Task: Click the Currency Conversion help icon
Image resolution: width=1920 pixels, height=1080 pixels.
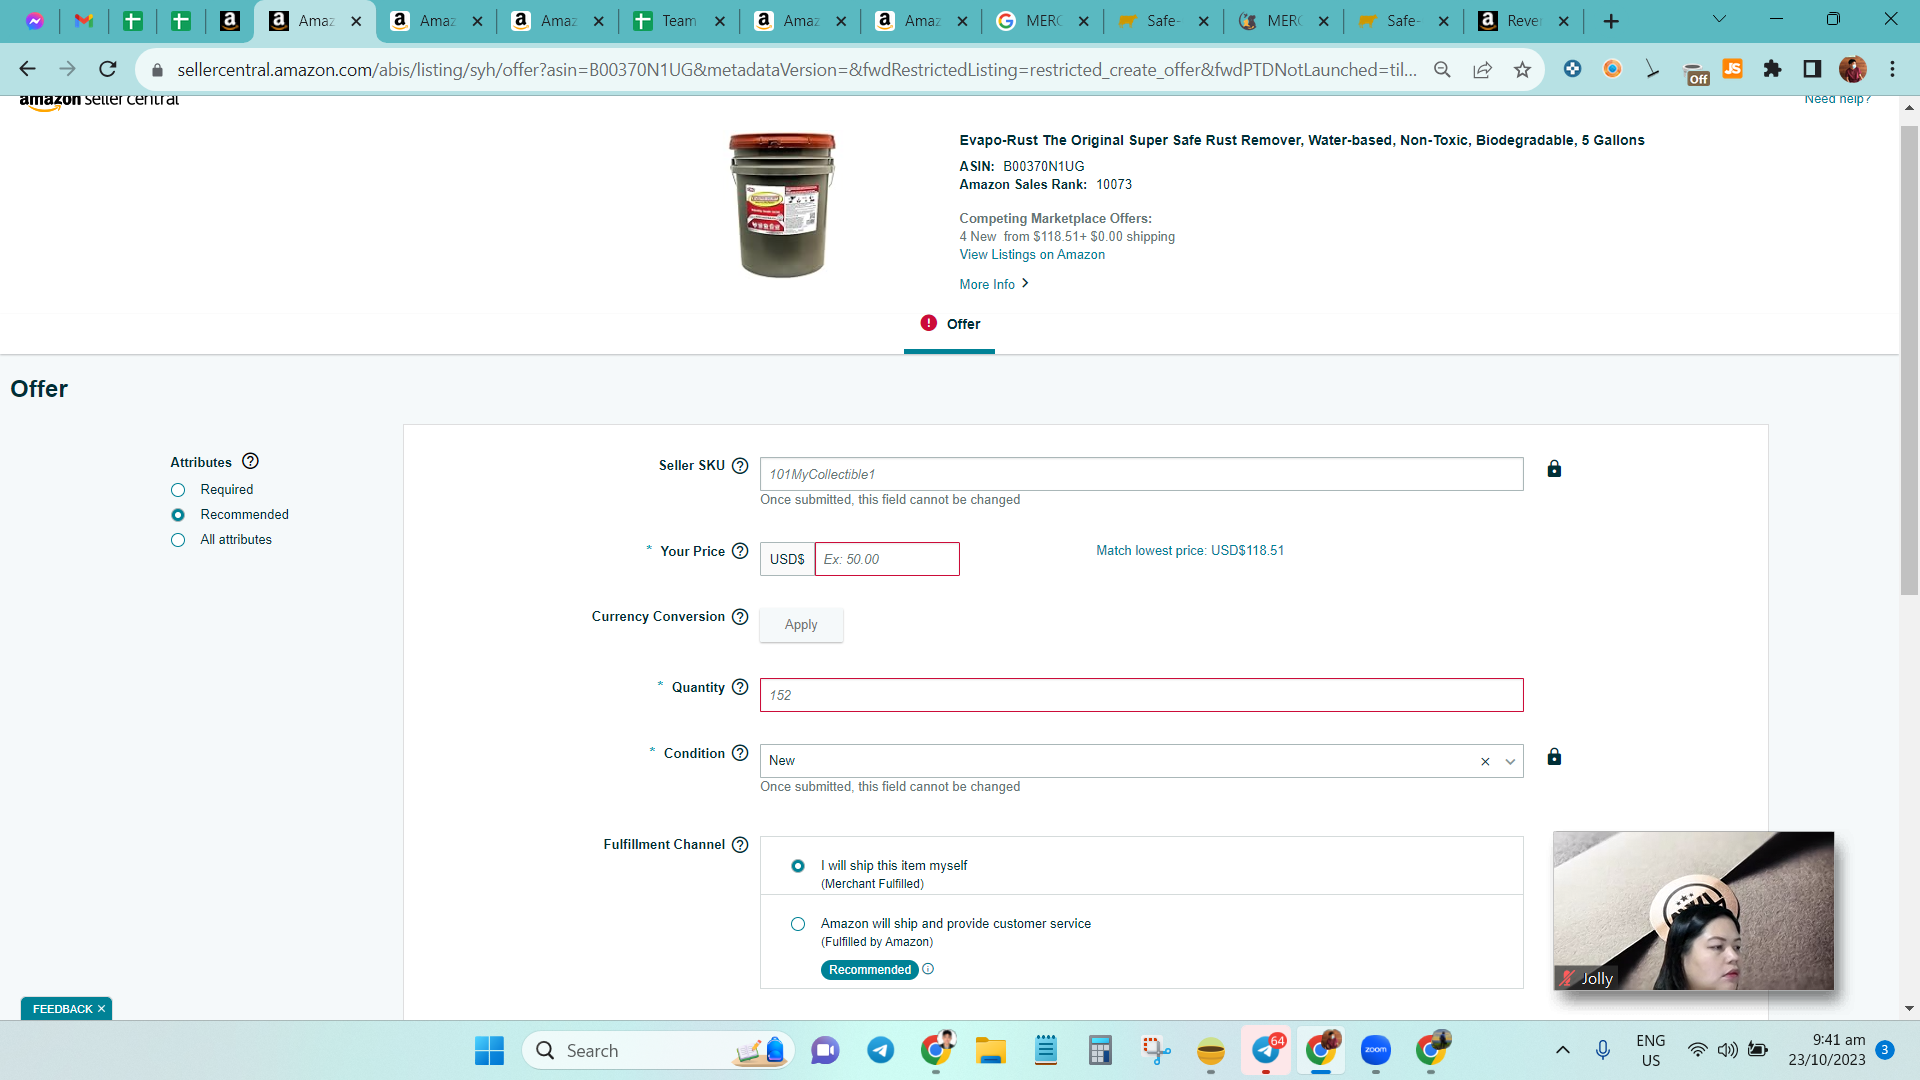Action: point(740,617)
